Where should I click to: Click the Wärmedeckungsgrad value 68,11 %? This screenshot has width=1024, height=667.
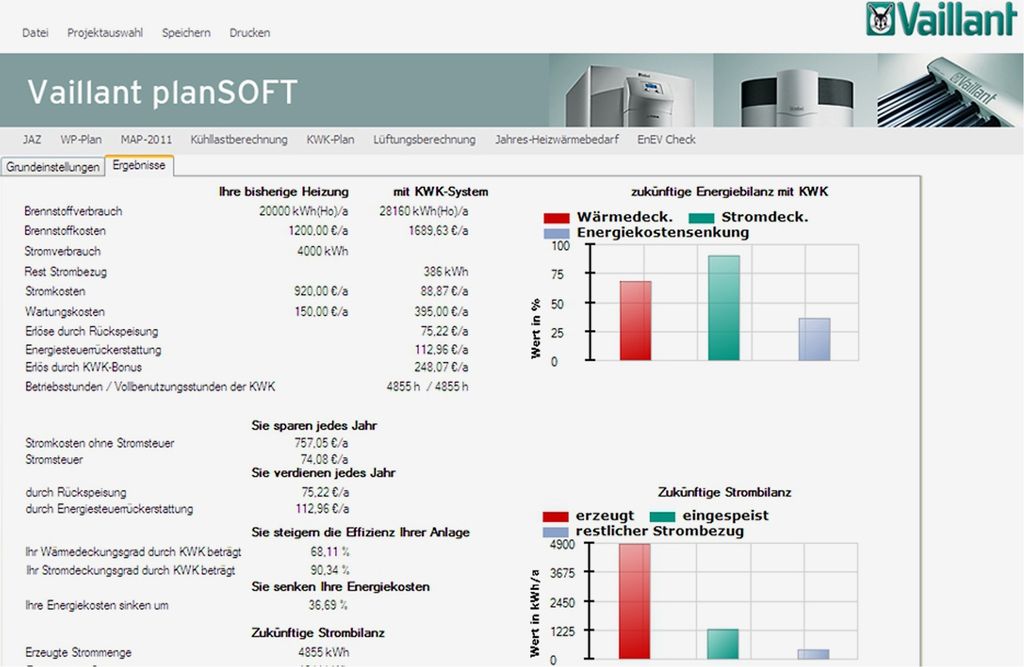pyautogui.click(x=330, y=552)
